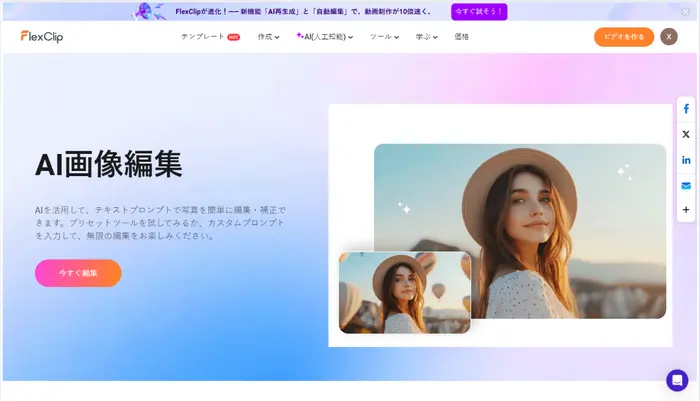The image size is (700, 401).
Task: Expand the 学ぶ dropdown
Action: [x=426, y=37]
